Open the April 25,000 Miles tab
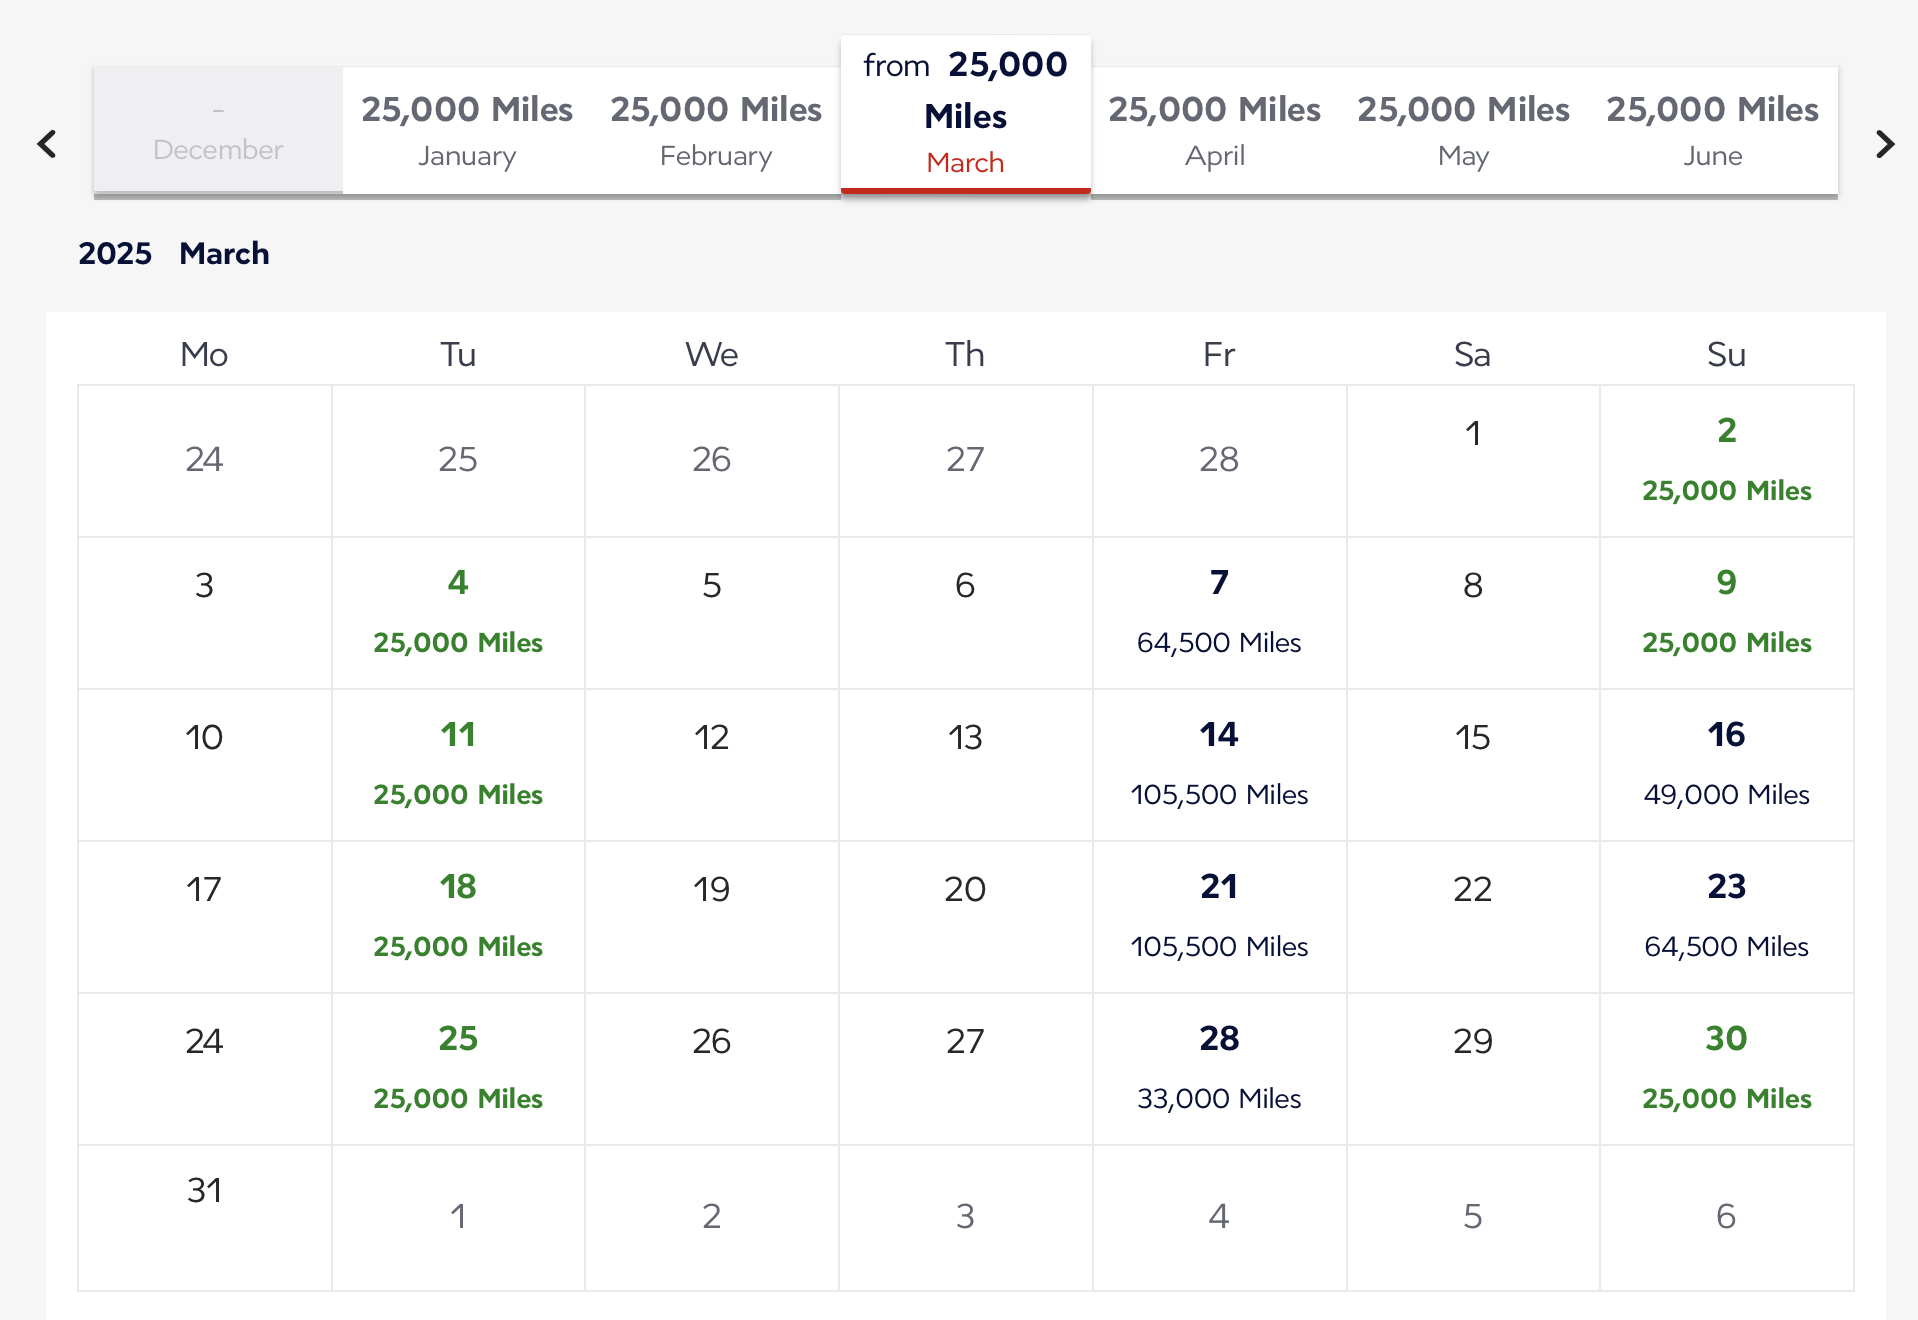1918x1320 pixels. coord(1214,130)
